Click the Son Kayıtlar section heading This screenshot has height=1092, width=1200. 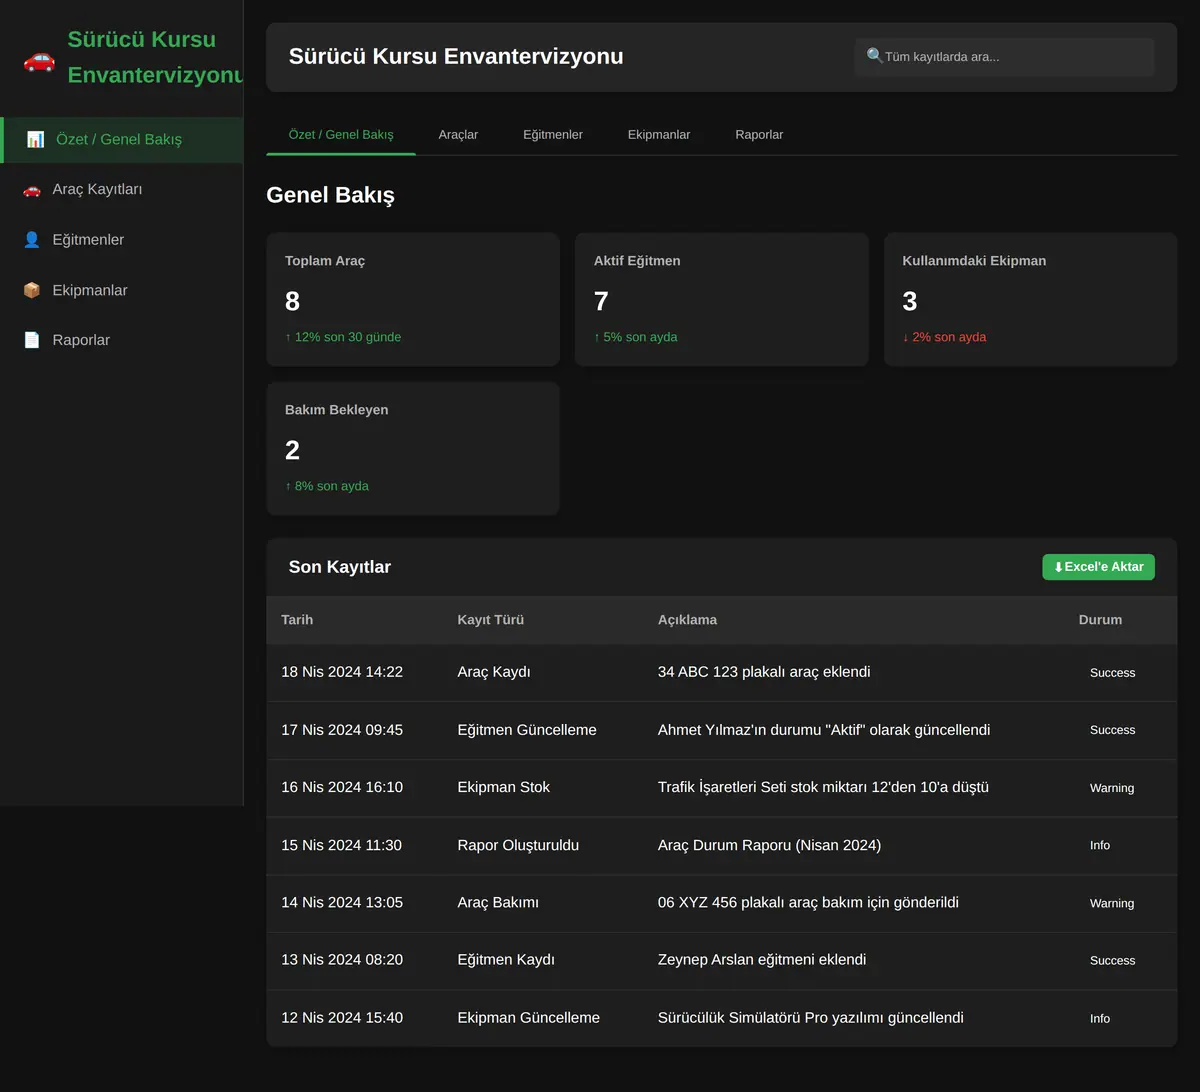point(340,567)
